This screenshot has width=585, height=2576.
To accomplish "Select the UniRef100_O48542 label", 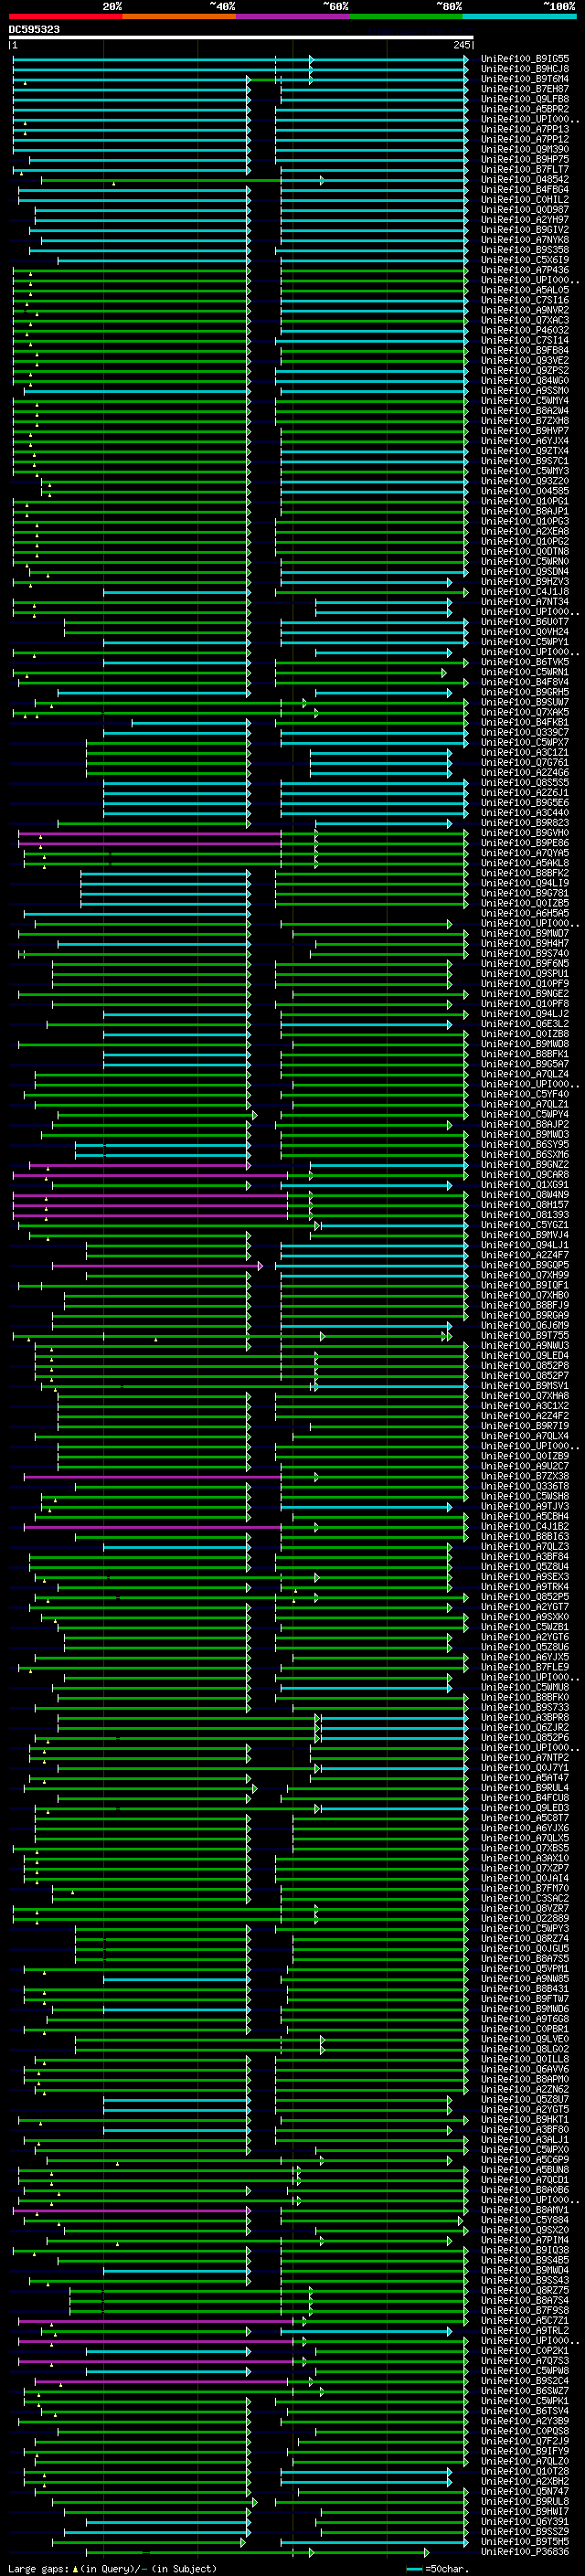I will (x=525, y=180).
